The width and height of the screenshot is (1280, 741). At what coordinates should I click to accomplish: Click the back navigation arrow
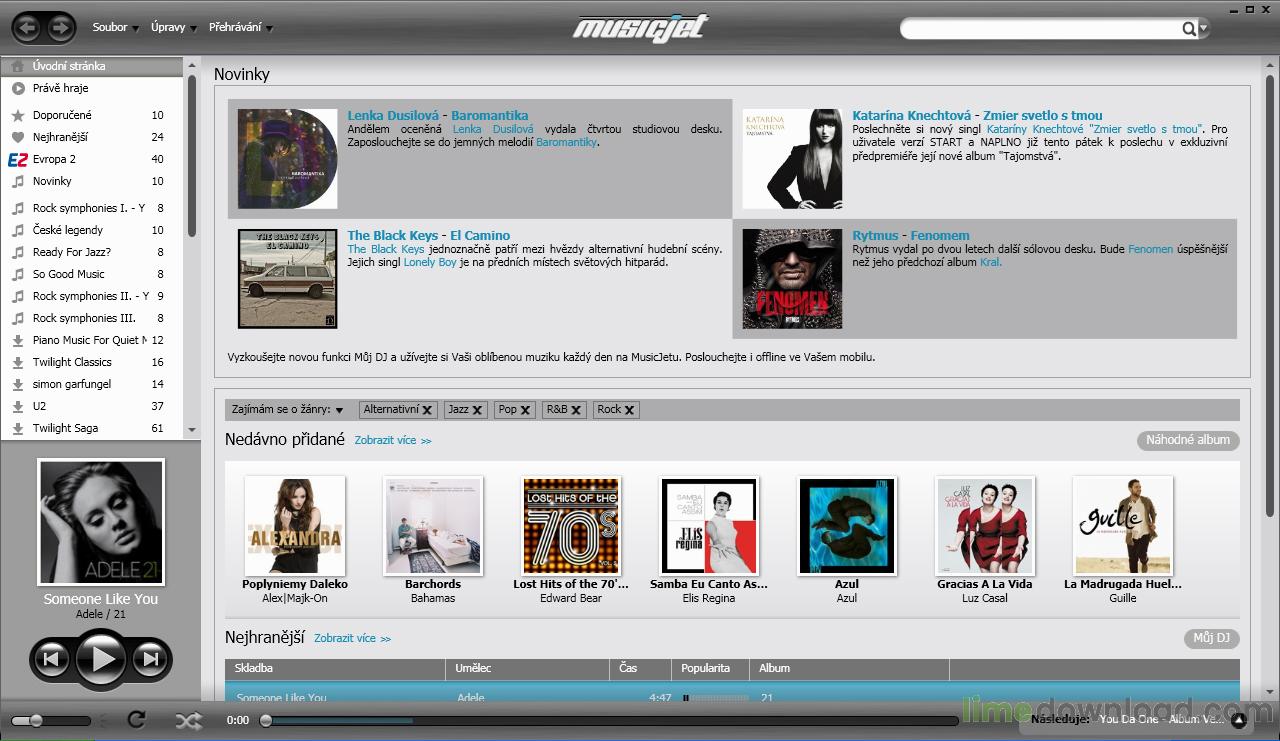[x=27, y=28]
